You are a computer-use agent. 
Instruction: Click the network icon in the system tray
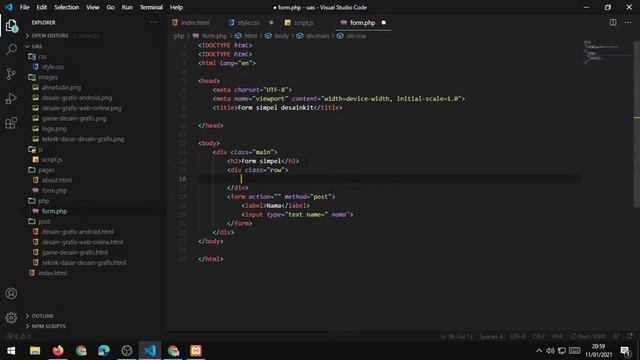562,351
